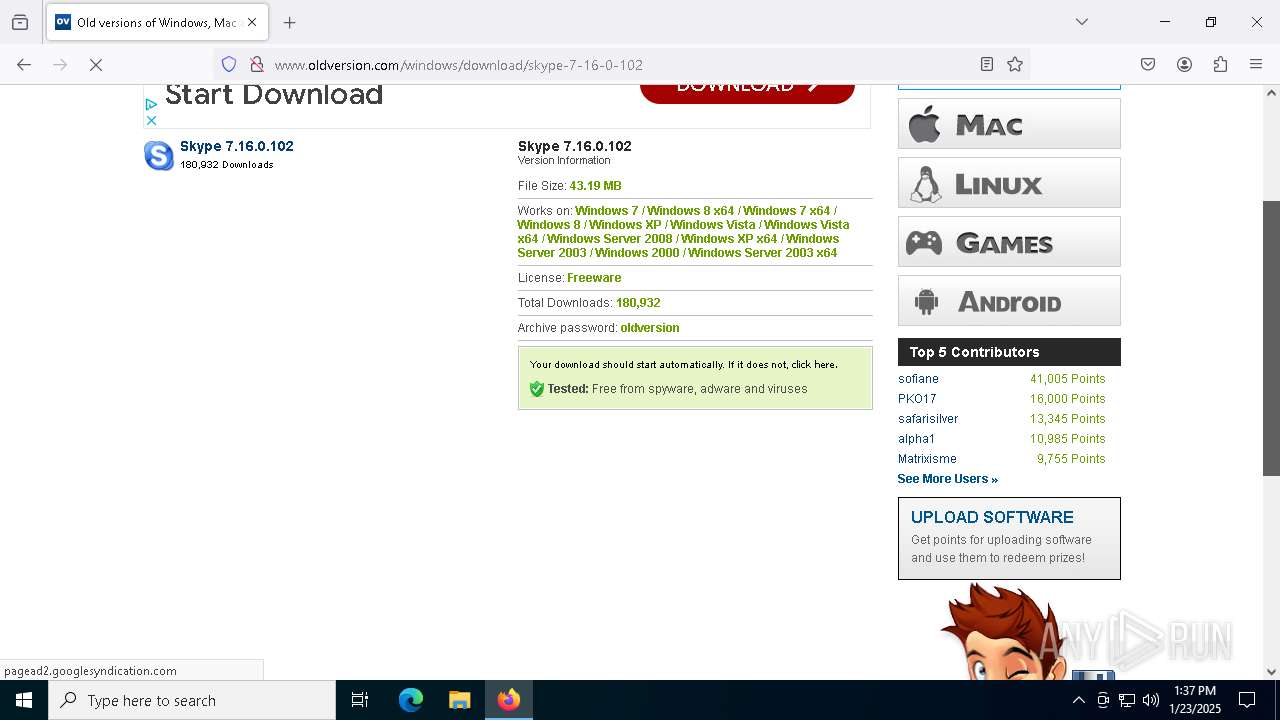
Task: Select 'Windows Server 2003 x64' text
Action: pos(762,253)
